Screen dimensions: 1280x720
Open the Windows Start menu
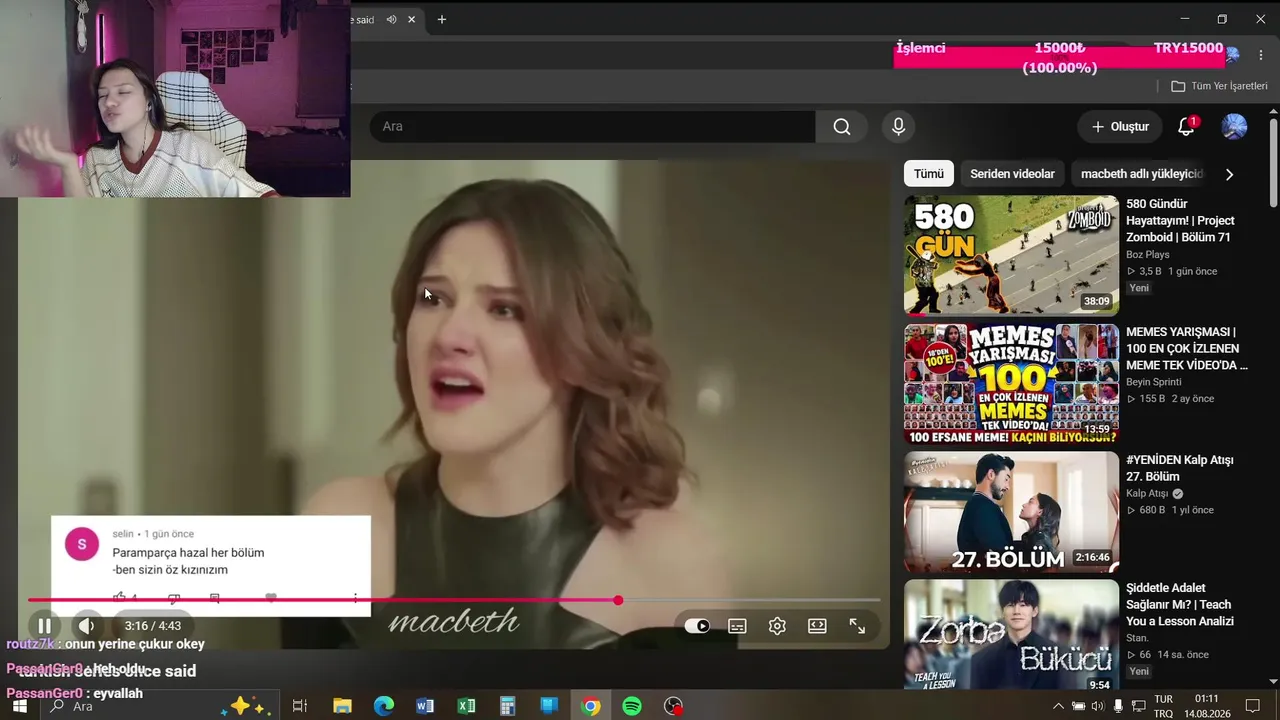click(19, 706)
